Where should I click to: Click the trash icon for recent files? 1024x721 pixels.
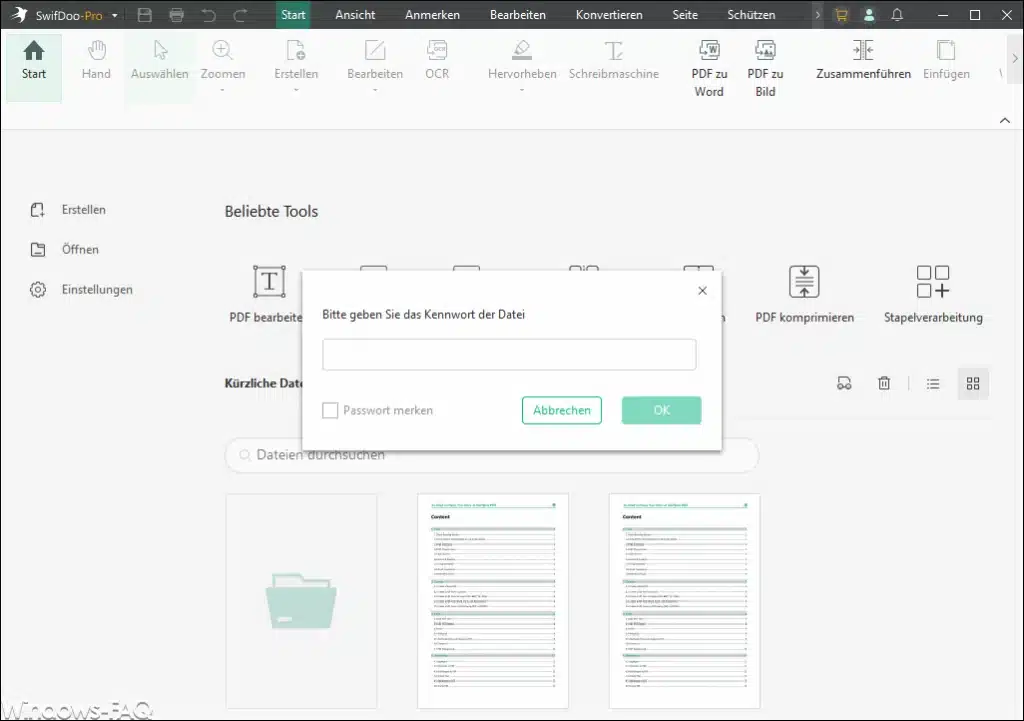click(x=884, y=383)
